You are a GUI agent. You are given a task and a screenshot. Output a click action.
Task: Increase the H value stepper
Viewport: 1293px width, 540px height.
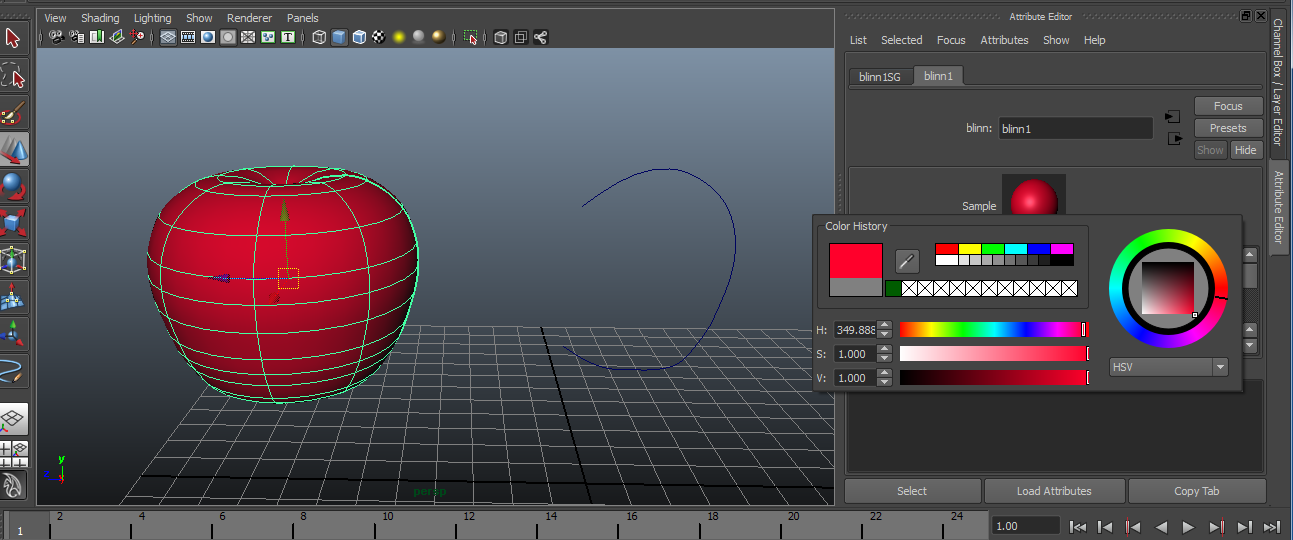884,325
